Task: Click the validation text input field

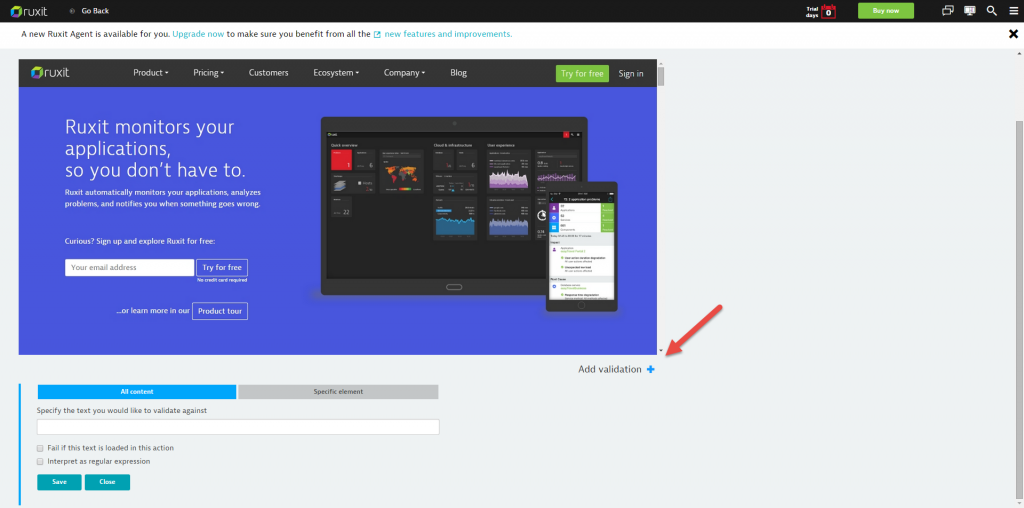Action: click(x=238, y=427)
